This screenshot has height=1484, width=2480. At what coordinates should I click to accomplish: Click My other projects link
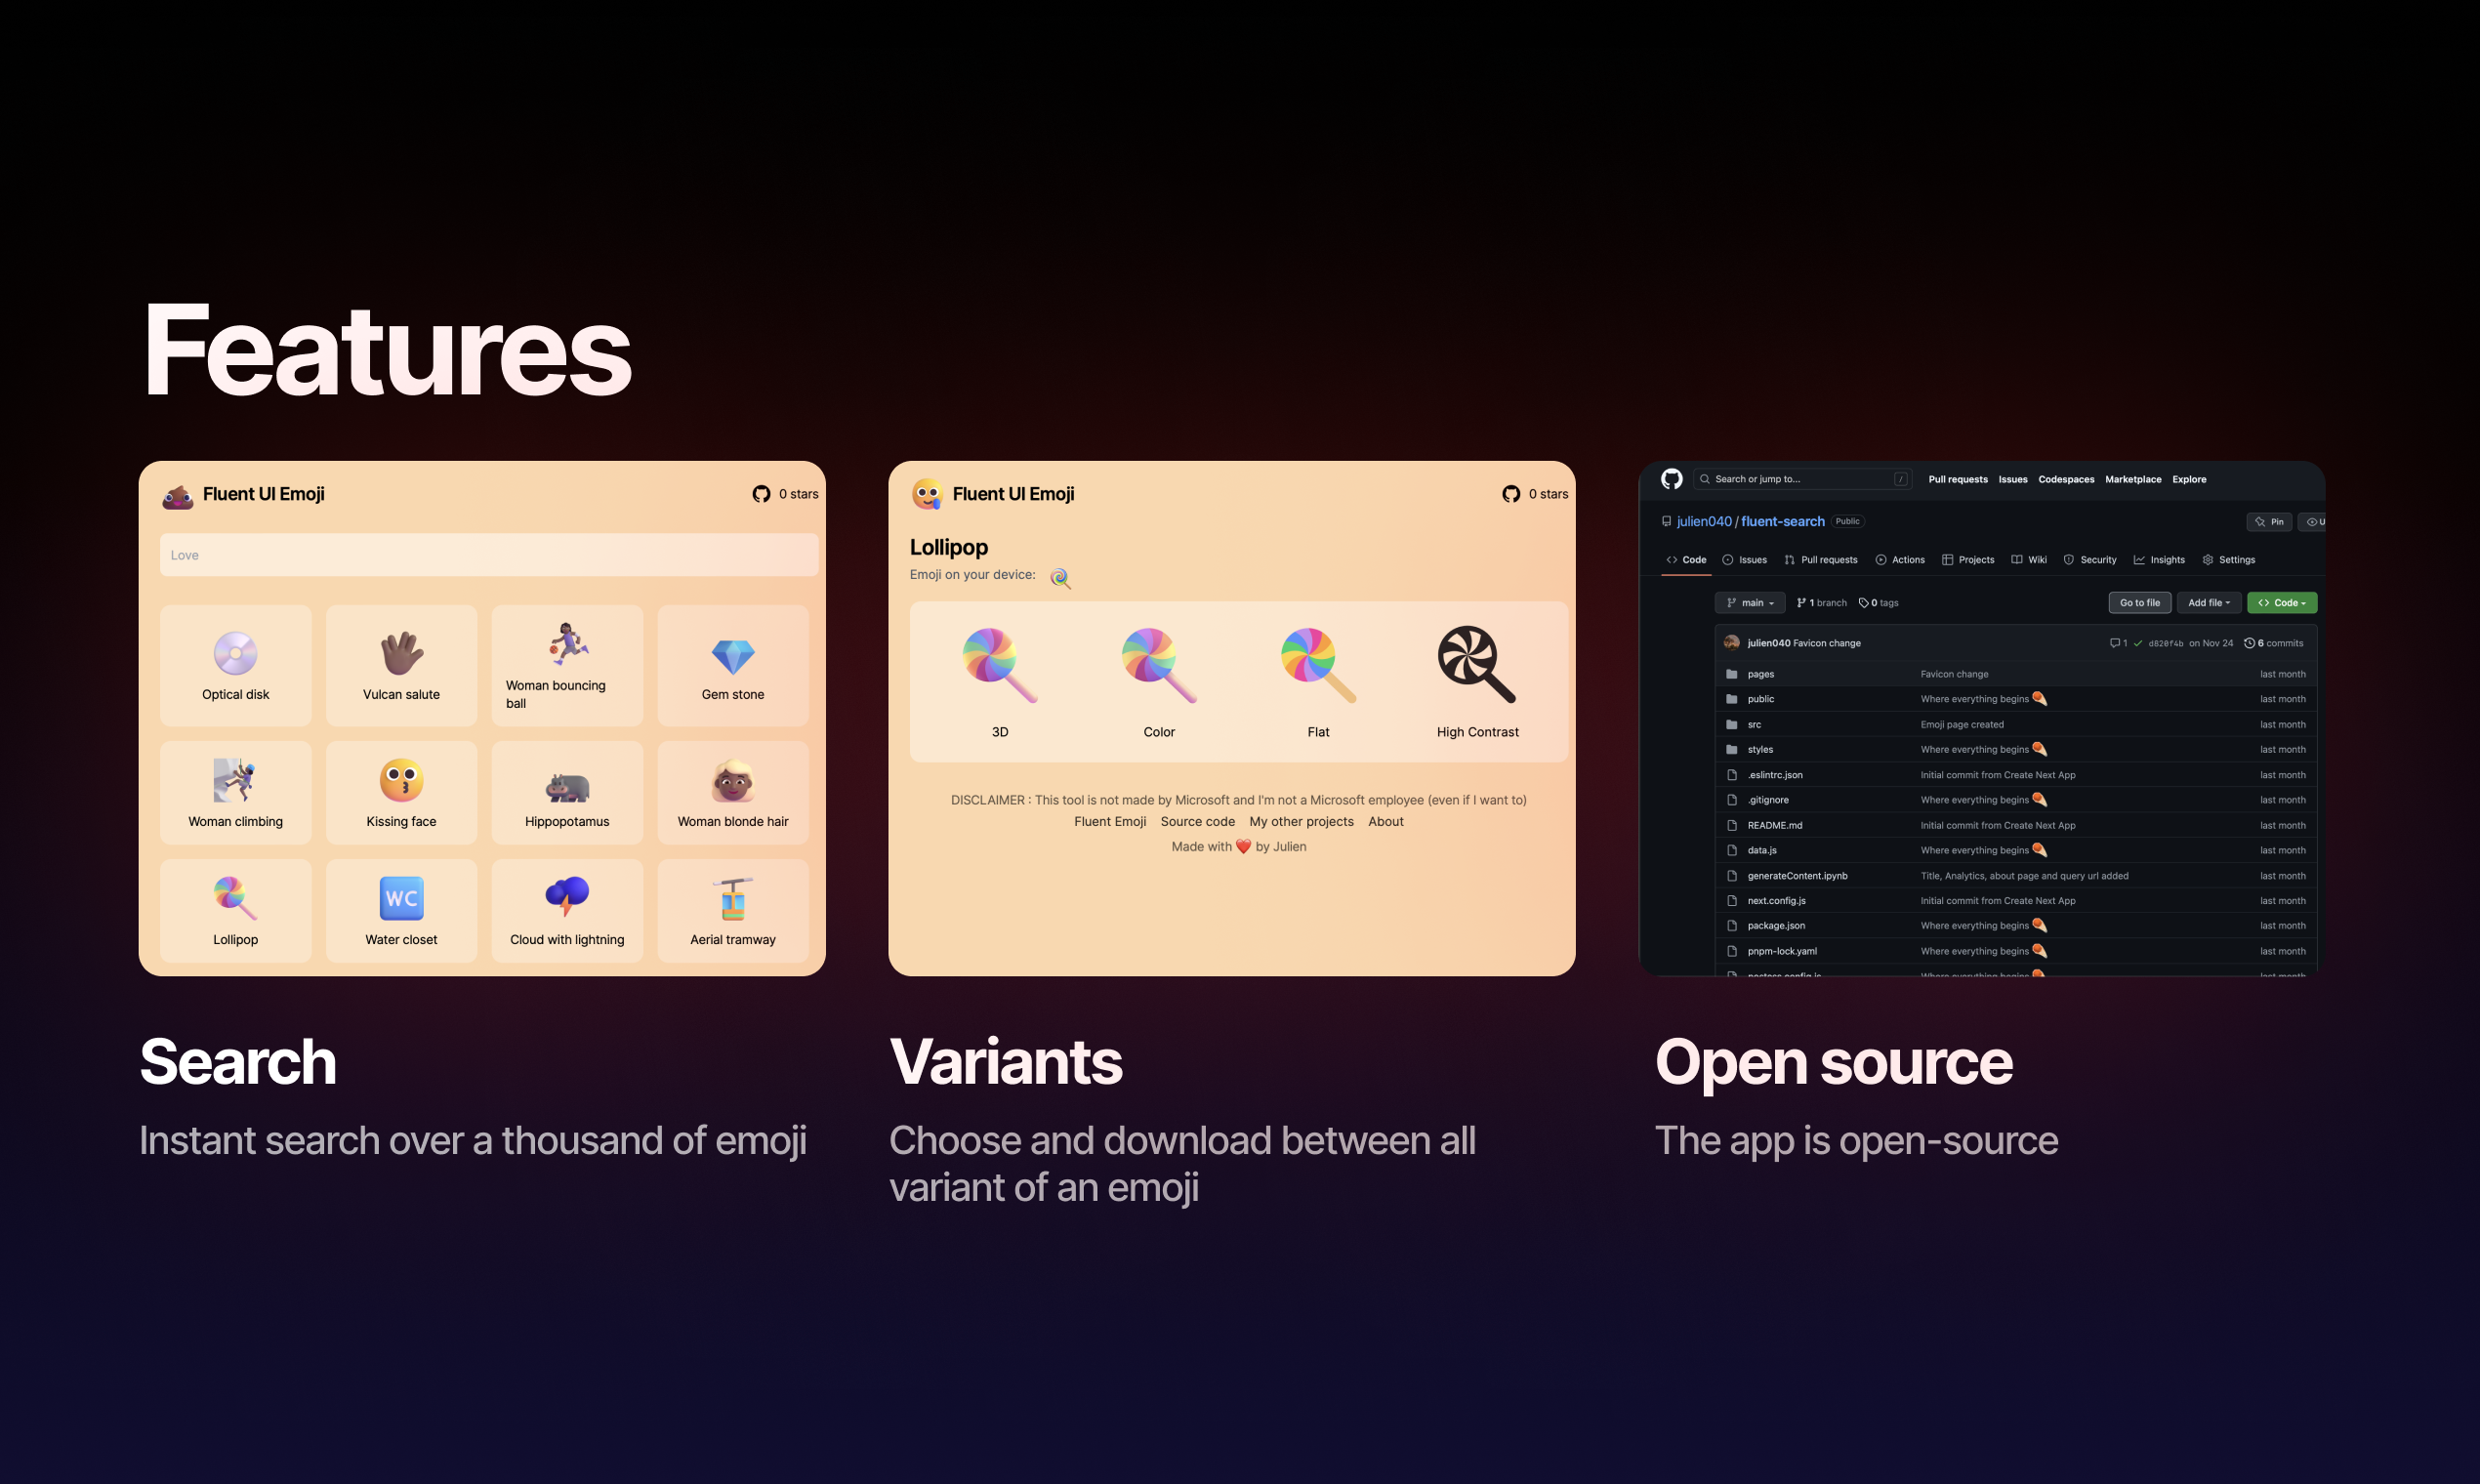[x=1301, y=821]
